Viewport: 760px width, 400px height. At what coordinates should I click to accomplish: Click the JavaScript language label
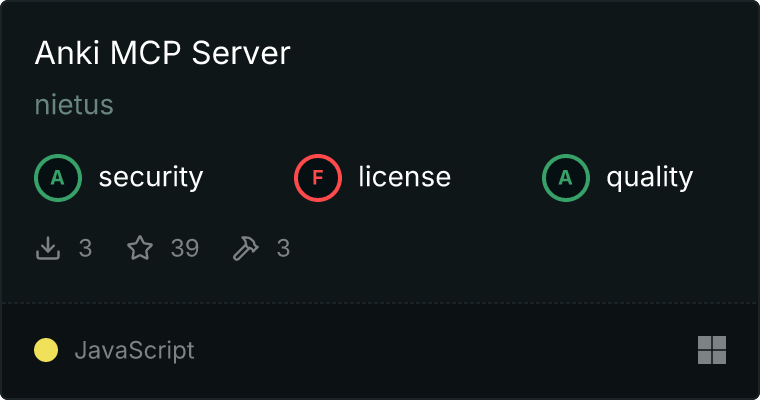pos(134,350)
